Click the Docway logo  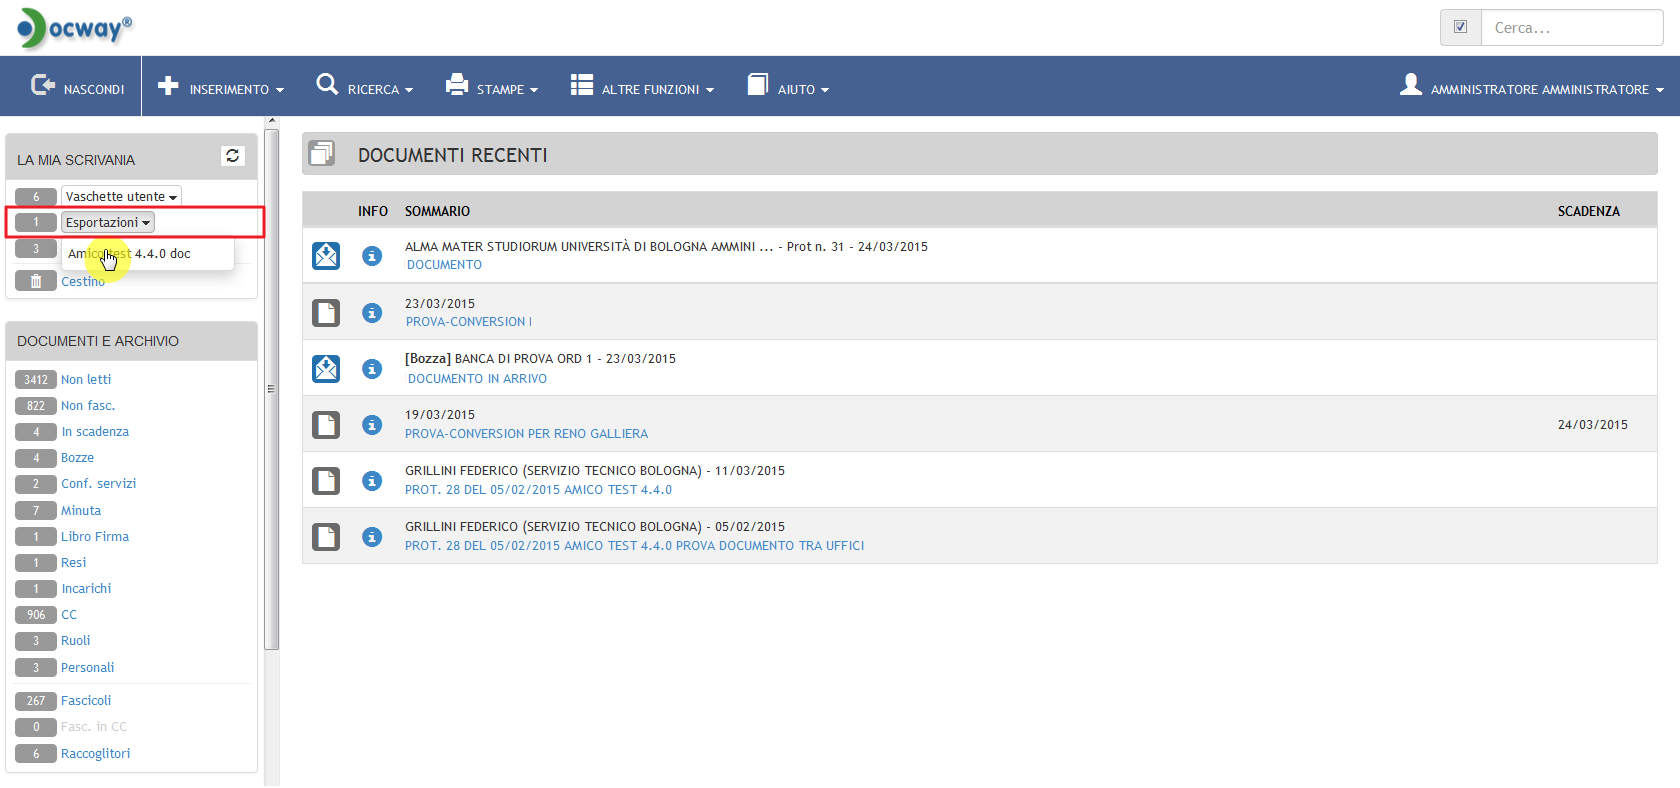pyautogui.click(x=75, y=28)
